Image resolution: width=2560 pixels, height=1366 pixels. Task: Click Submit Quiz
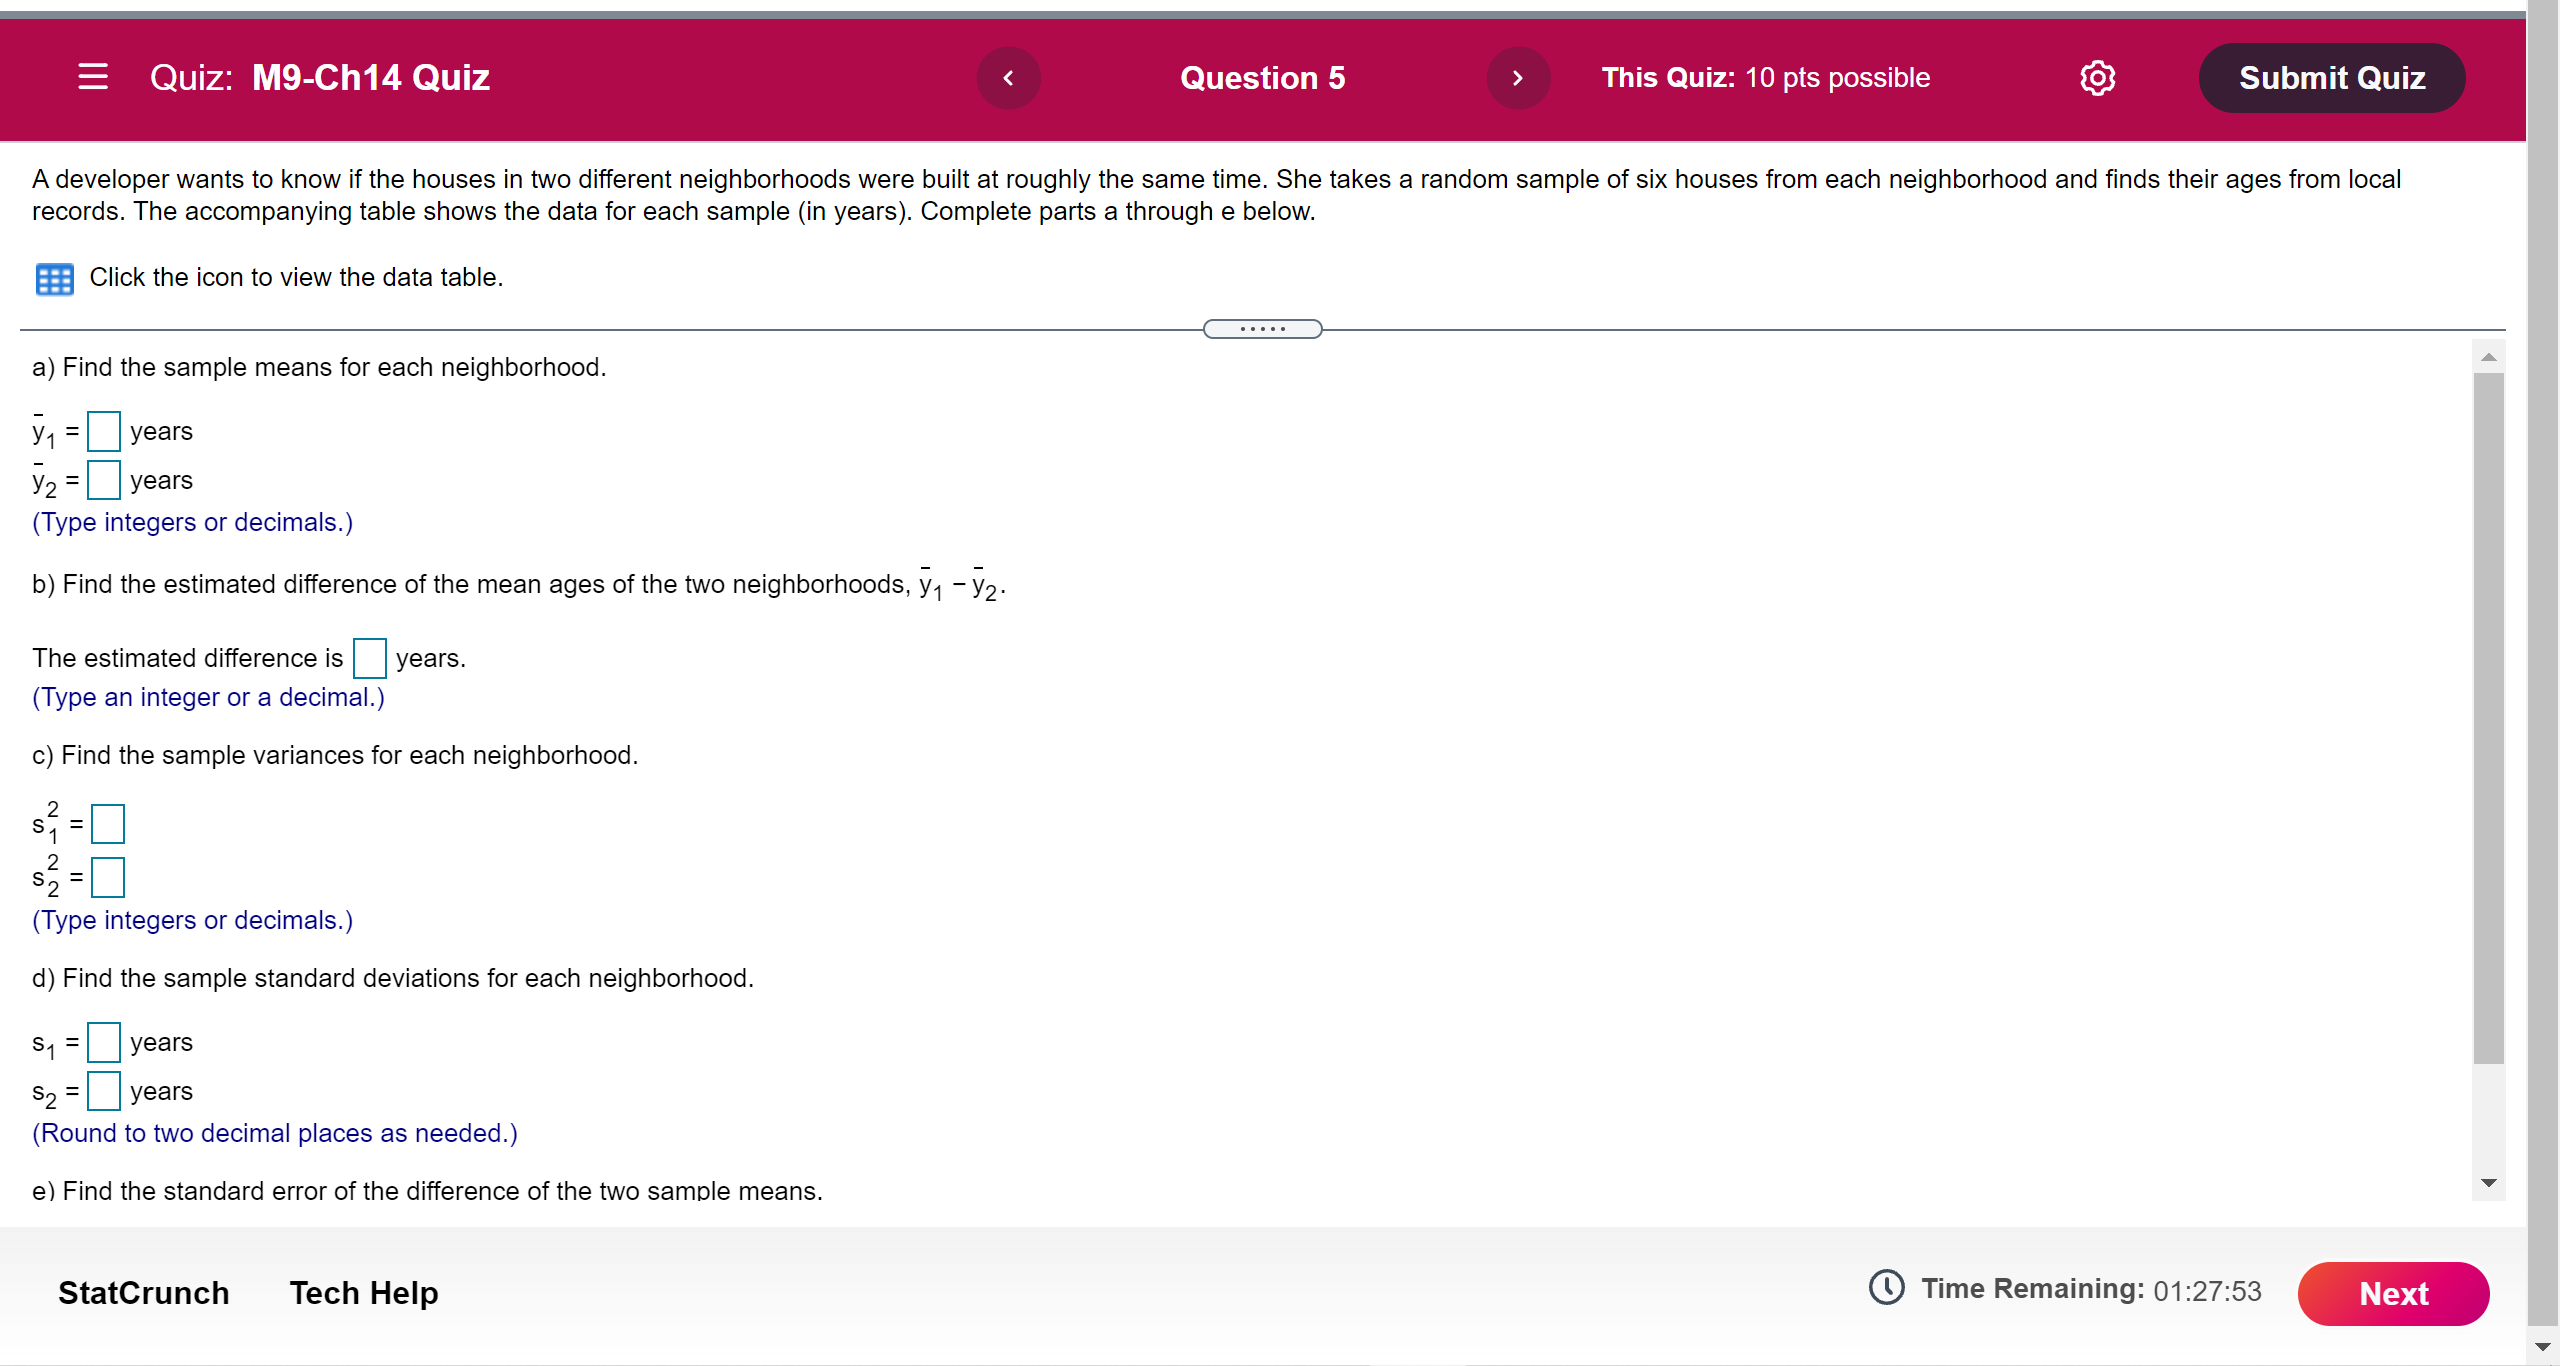(2331, 77)
